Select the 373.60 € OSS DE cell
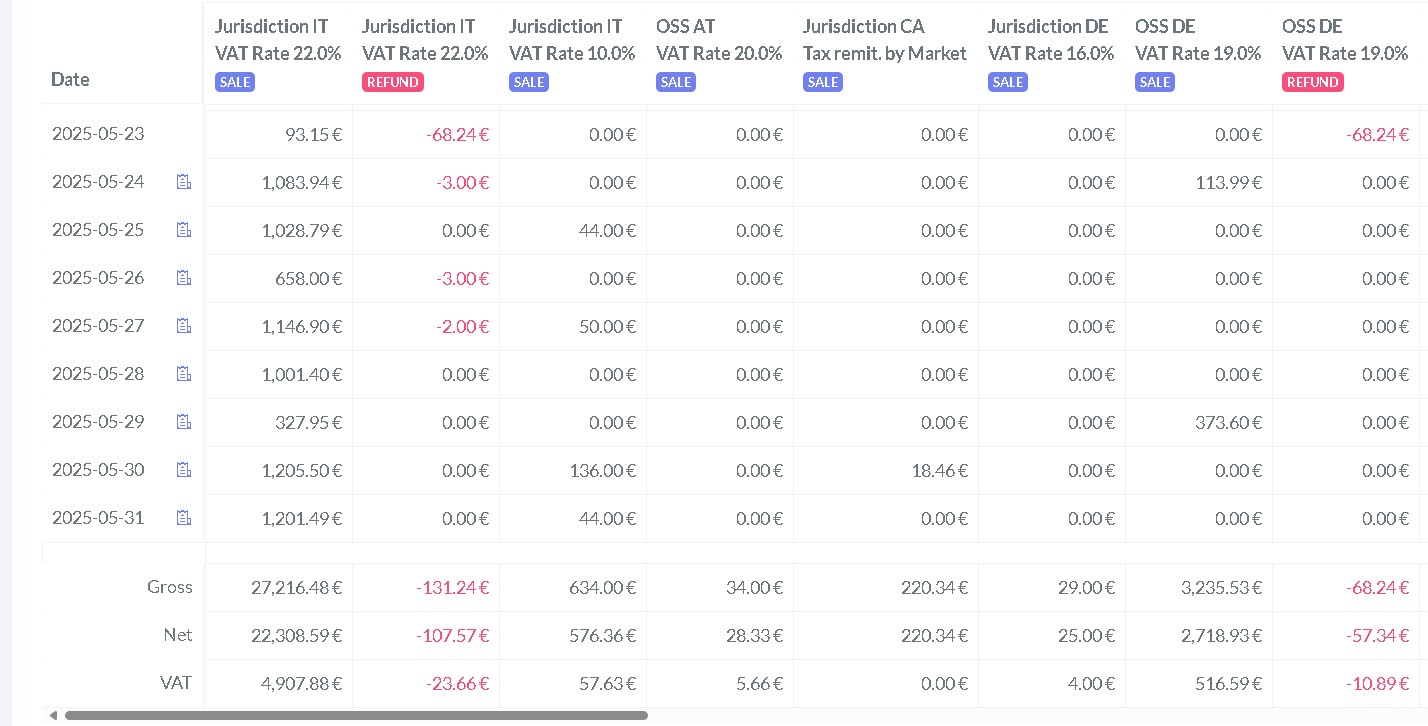This screenshot has height=726, width=1428. click(x=1226, y=422)
